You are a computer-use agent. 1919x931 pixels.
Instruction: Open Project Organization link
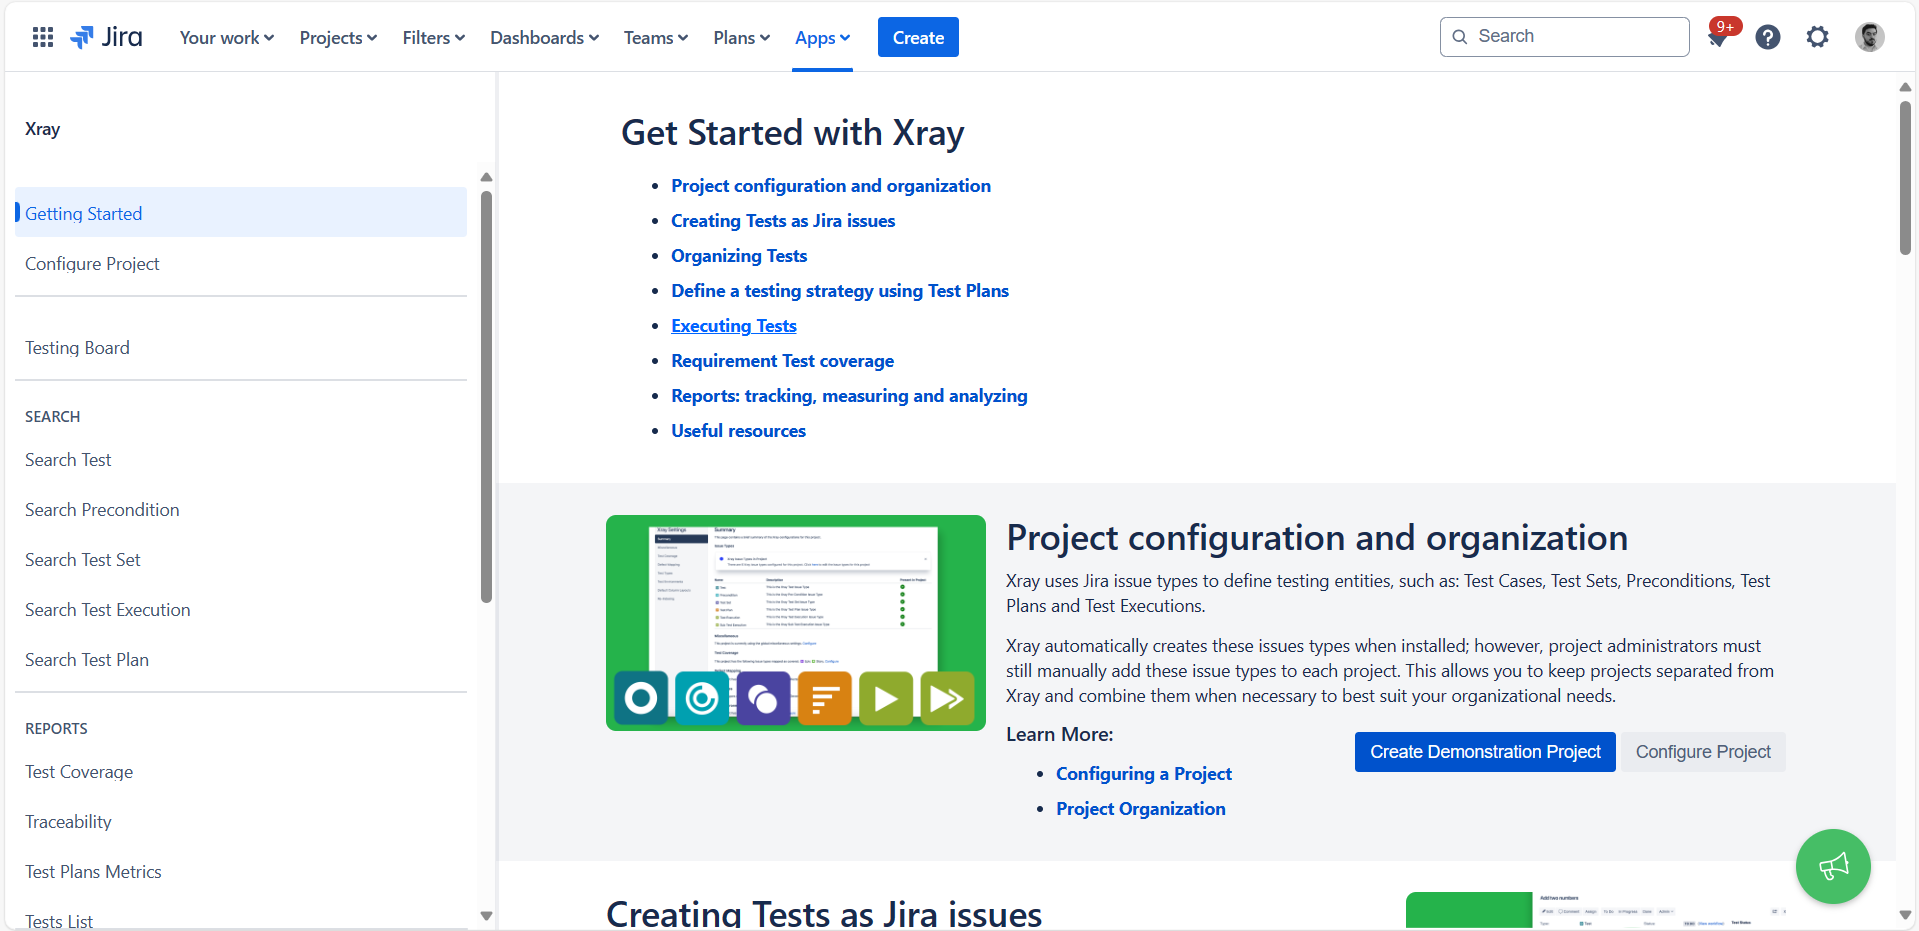1141,808
